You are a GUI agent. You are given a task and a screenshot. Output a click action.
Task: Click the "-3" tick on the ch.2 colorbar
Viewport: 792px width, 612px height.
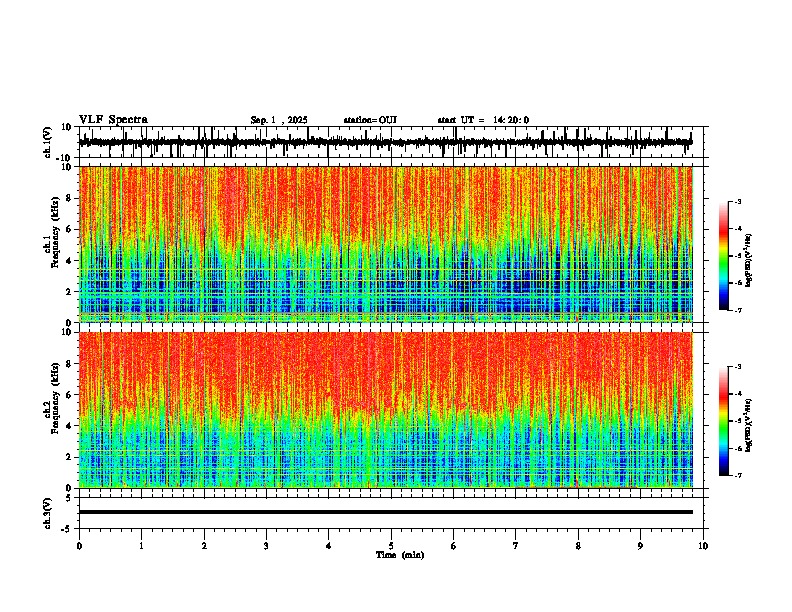737,367
